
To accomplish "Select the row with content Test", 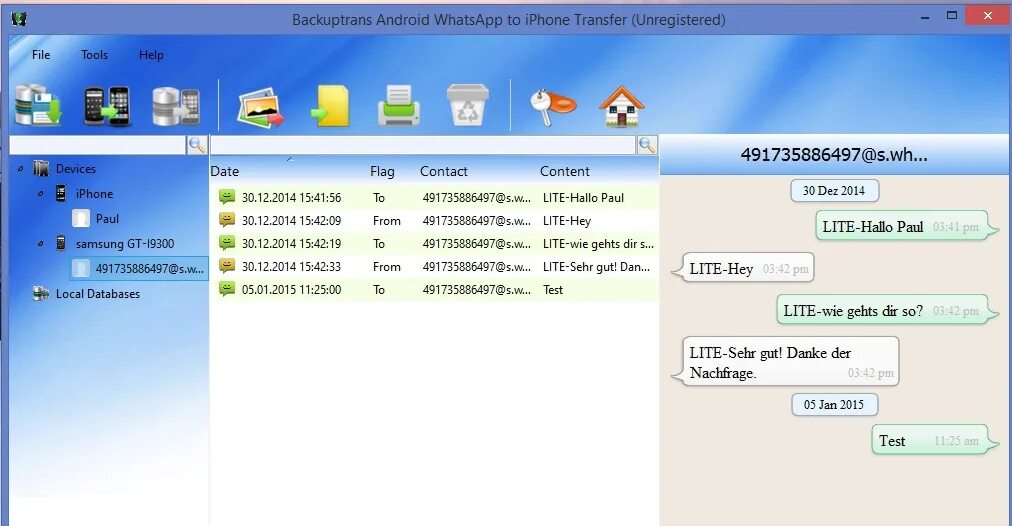I will [434, 290].
